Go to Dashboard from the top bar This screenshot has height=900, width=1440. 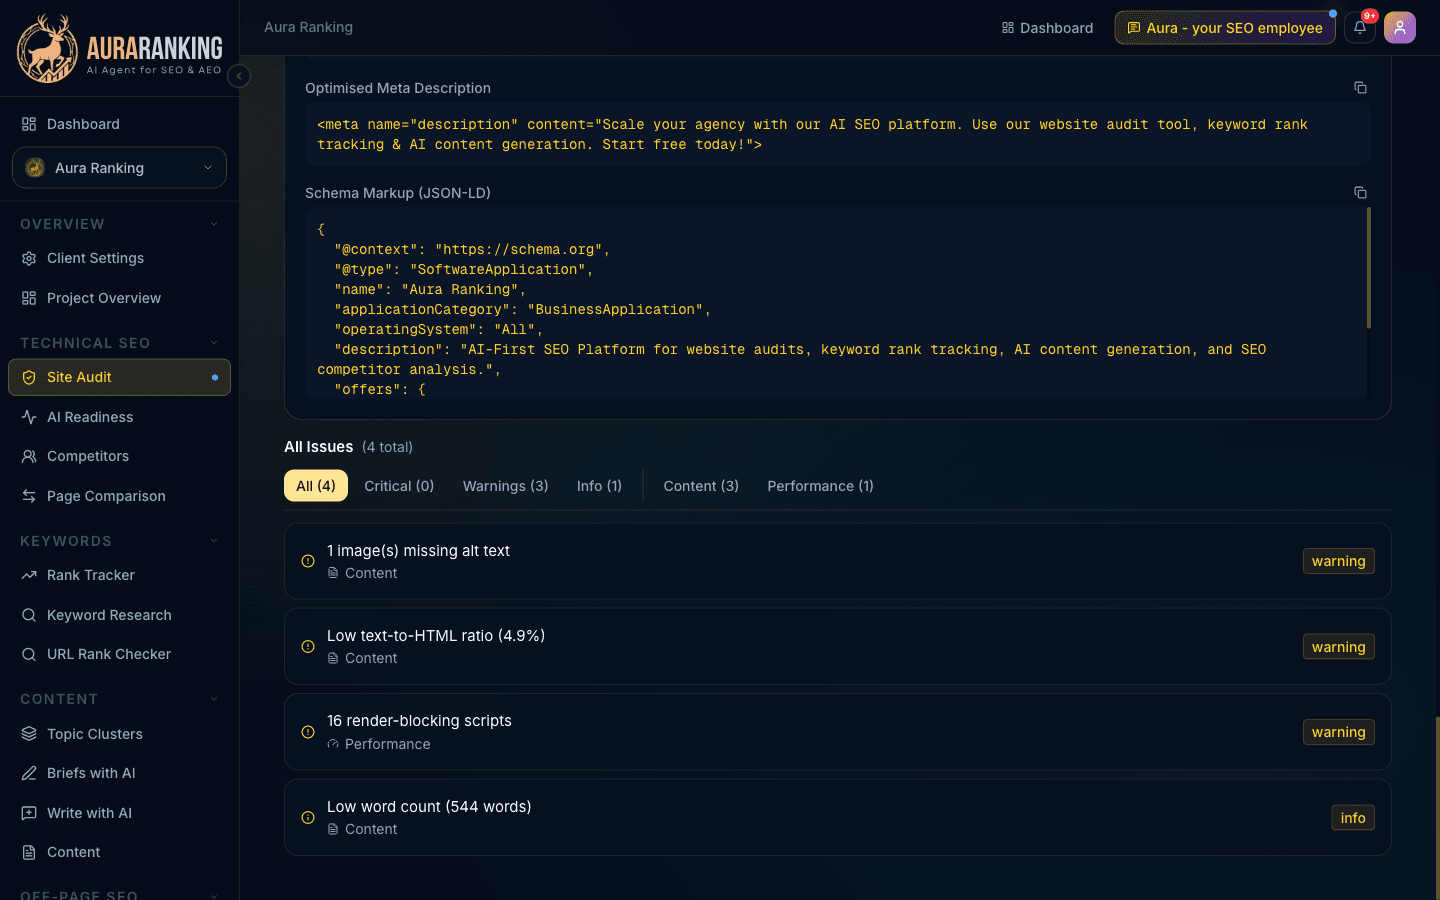1047,28
